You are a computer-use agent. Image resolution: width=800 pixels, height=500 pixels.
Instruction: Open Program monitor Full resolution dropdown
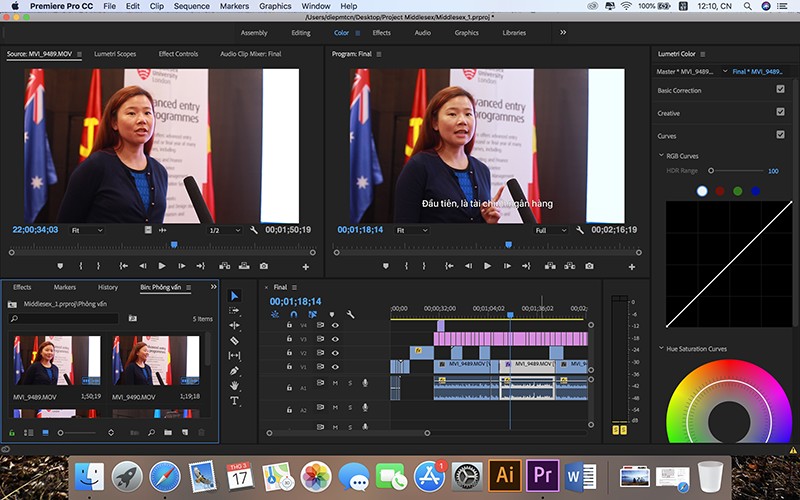click(x=551, y=230)
